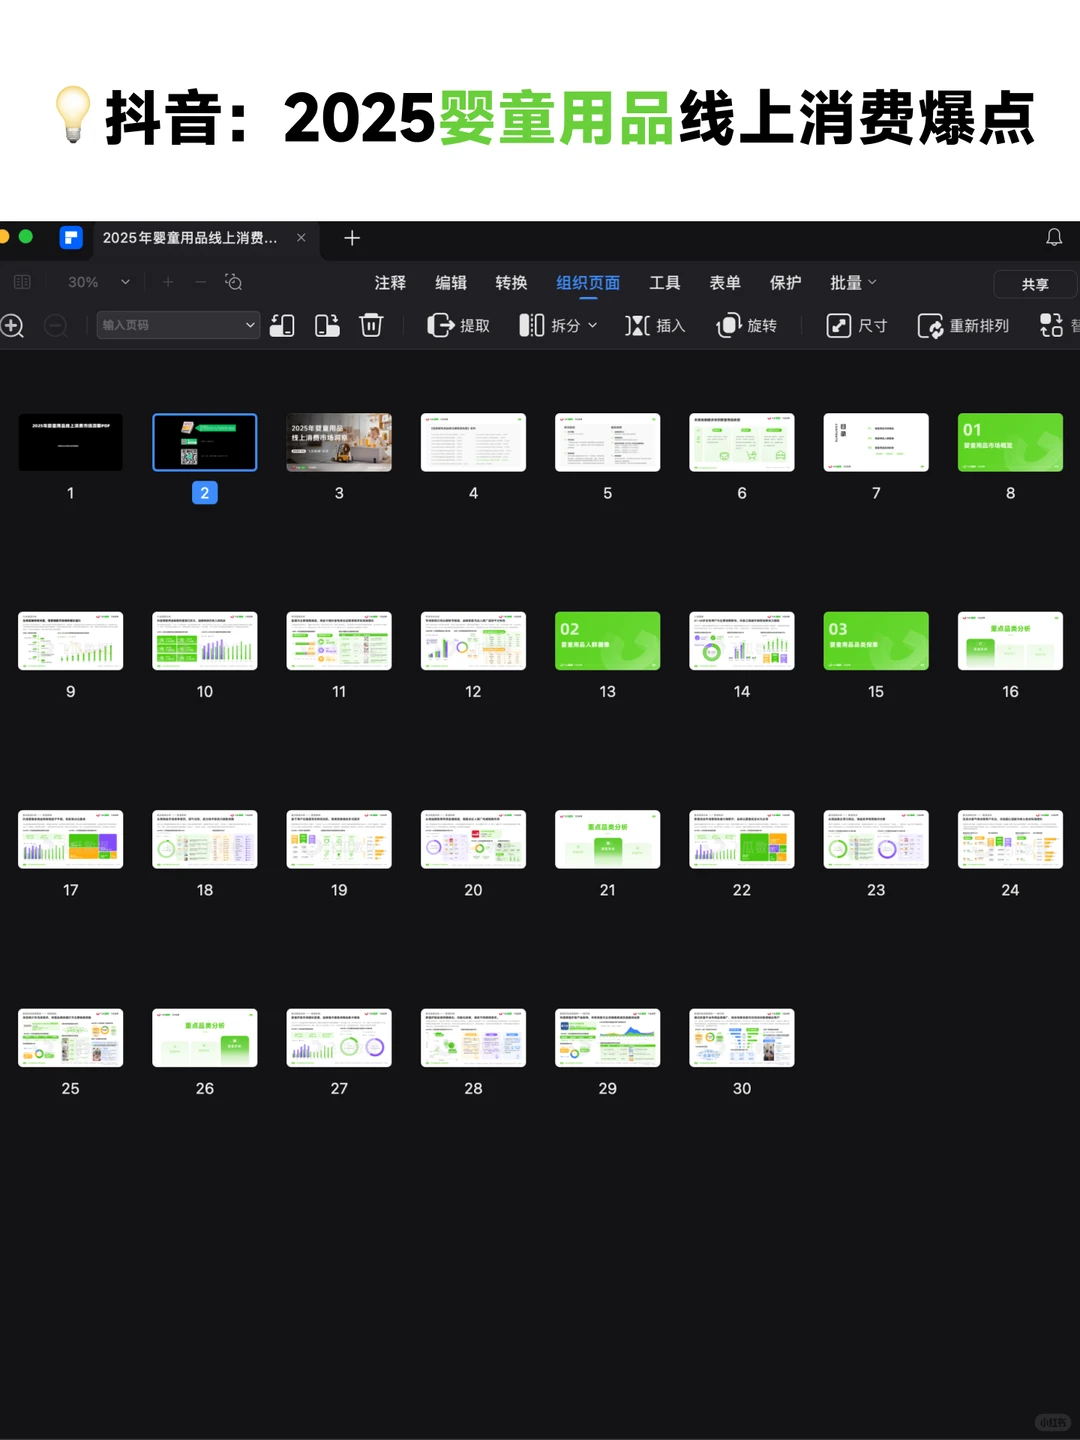The height and width of the screenshot is (1440, 1080).
Task: Select page 17 thumbnail
Action: tap(71, 839)
